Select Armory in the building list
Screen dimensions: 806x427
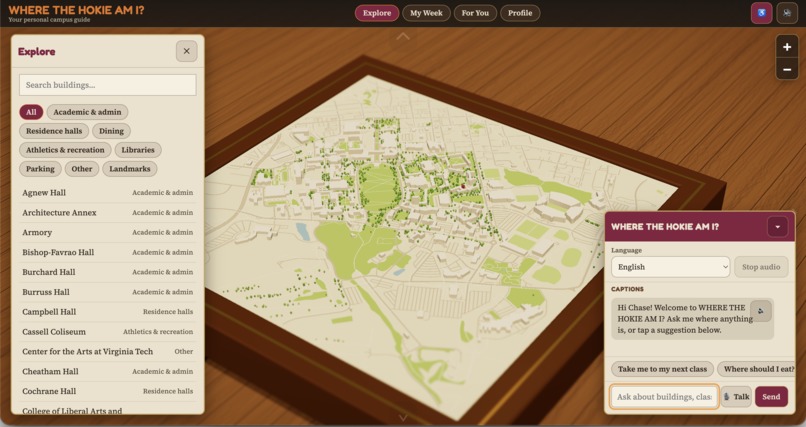(107, 232)
